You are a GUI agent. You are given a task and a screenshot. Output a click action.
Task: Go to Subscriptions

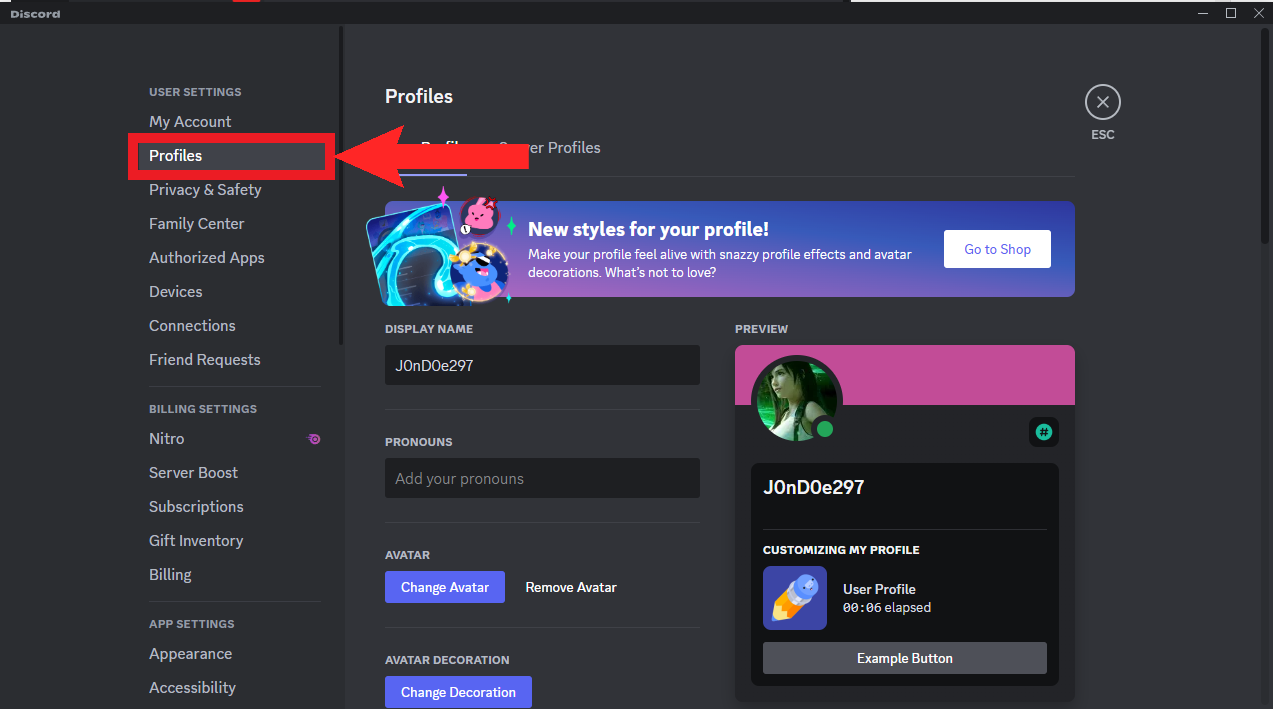pyautogui.click(x=196, y=507)
